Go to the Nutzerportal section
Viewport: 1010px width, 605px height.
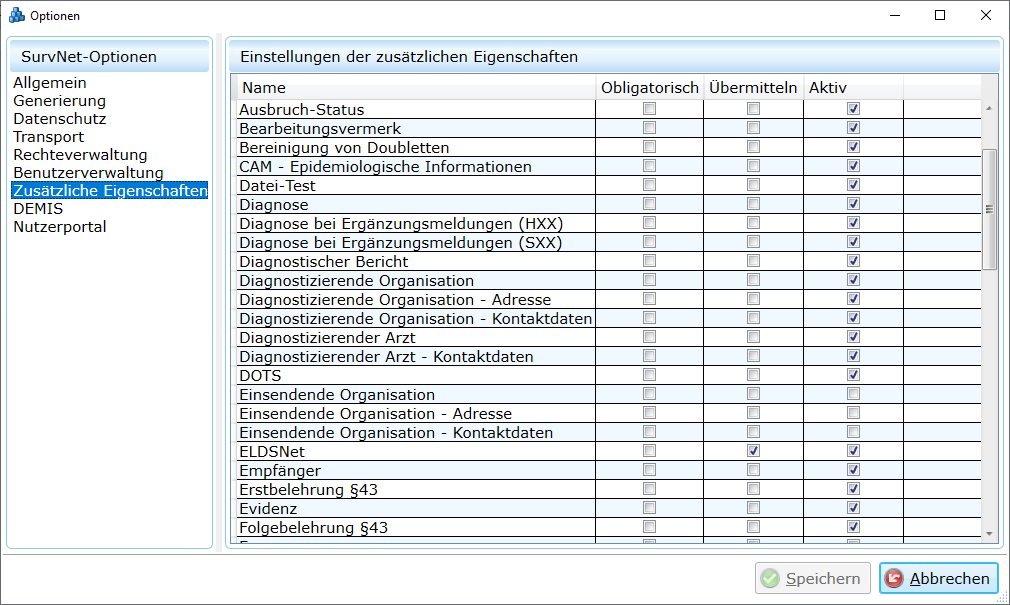(x=60, y=227)
